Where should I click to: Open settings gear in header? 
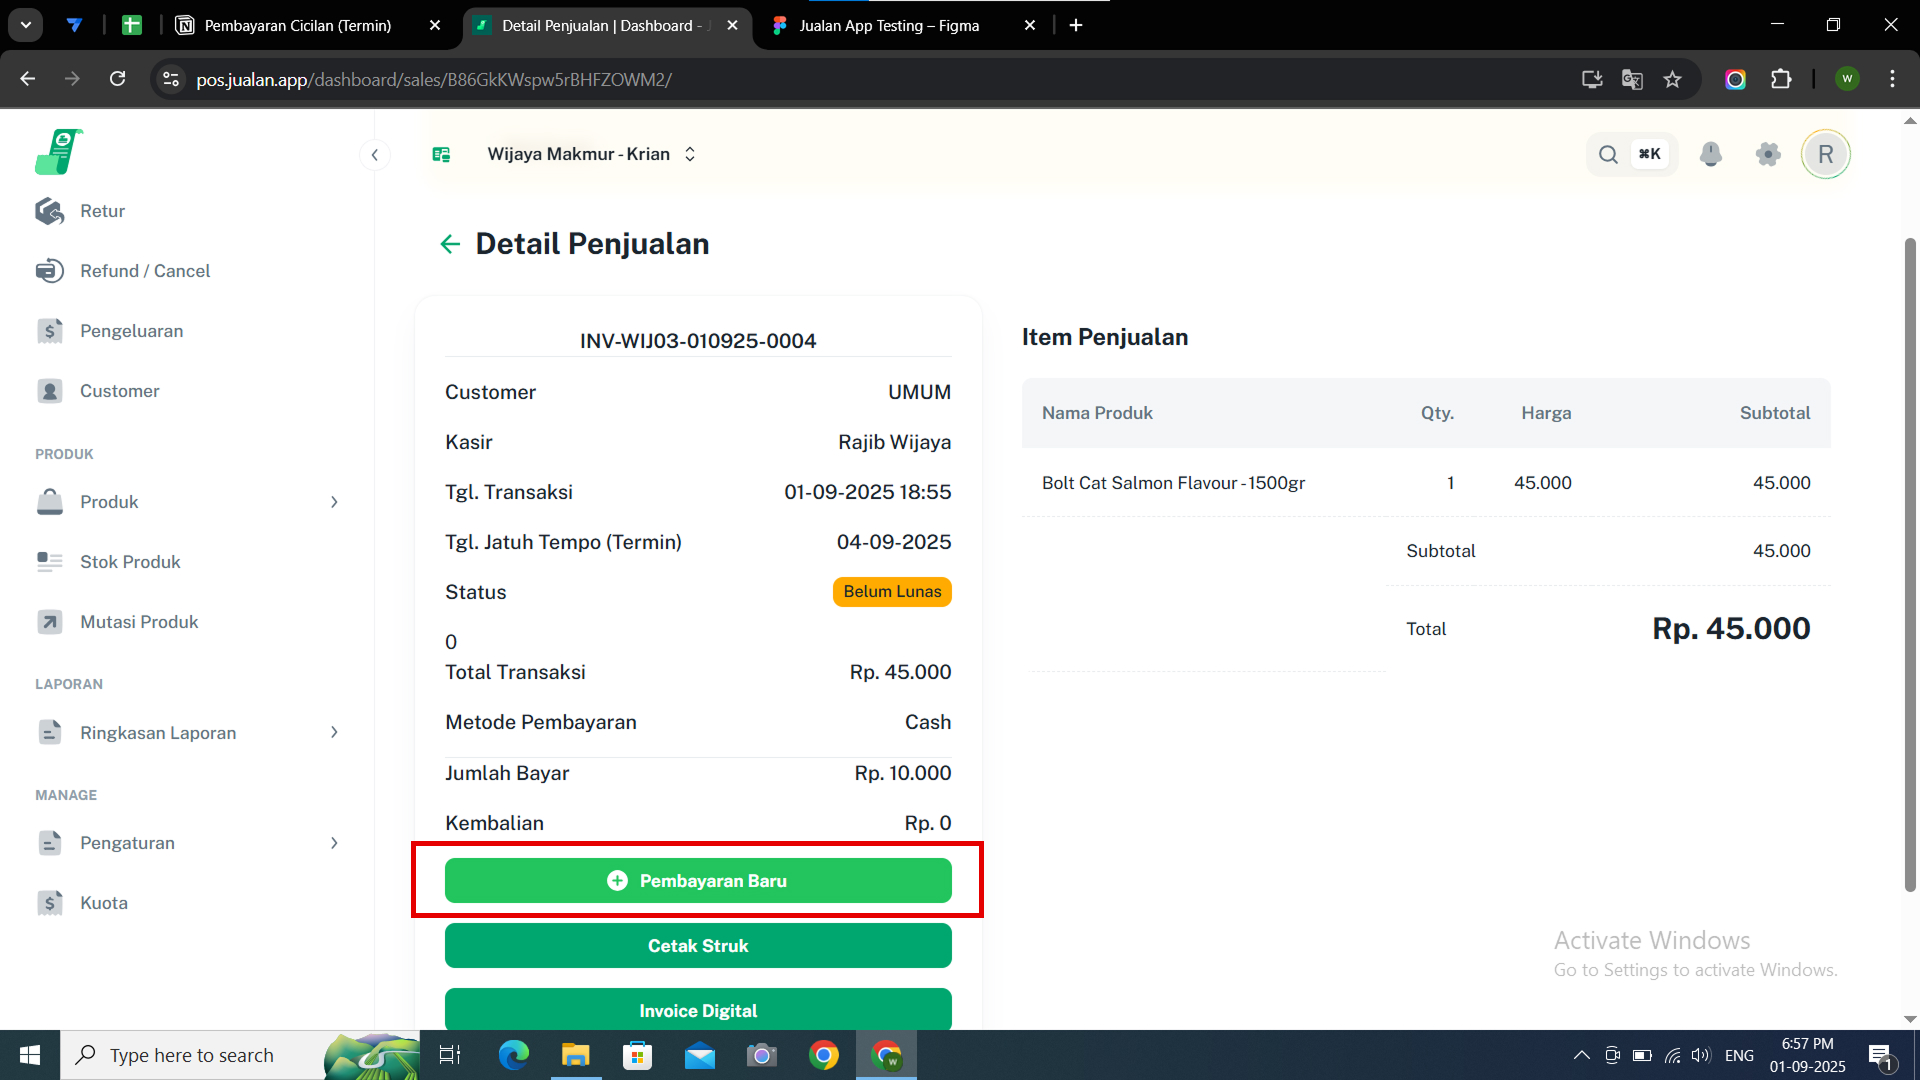(x=1768, y=154)
